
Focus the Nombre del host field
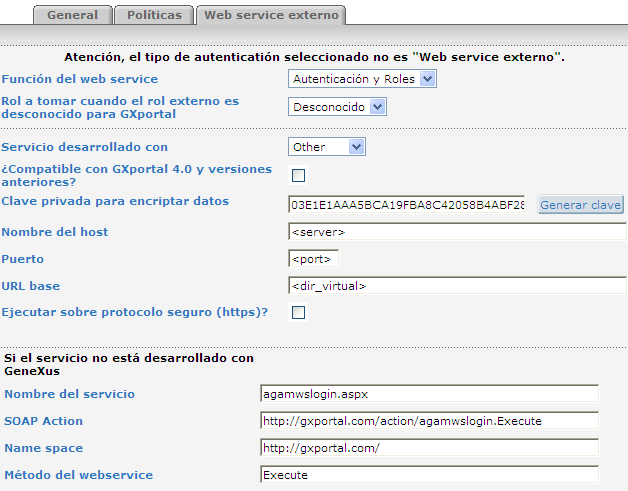457,232
